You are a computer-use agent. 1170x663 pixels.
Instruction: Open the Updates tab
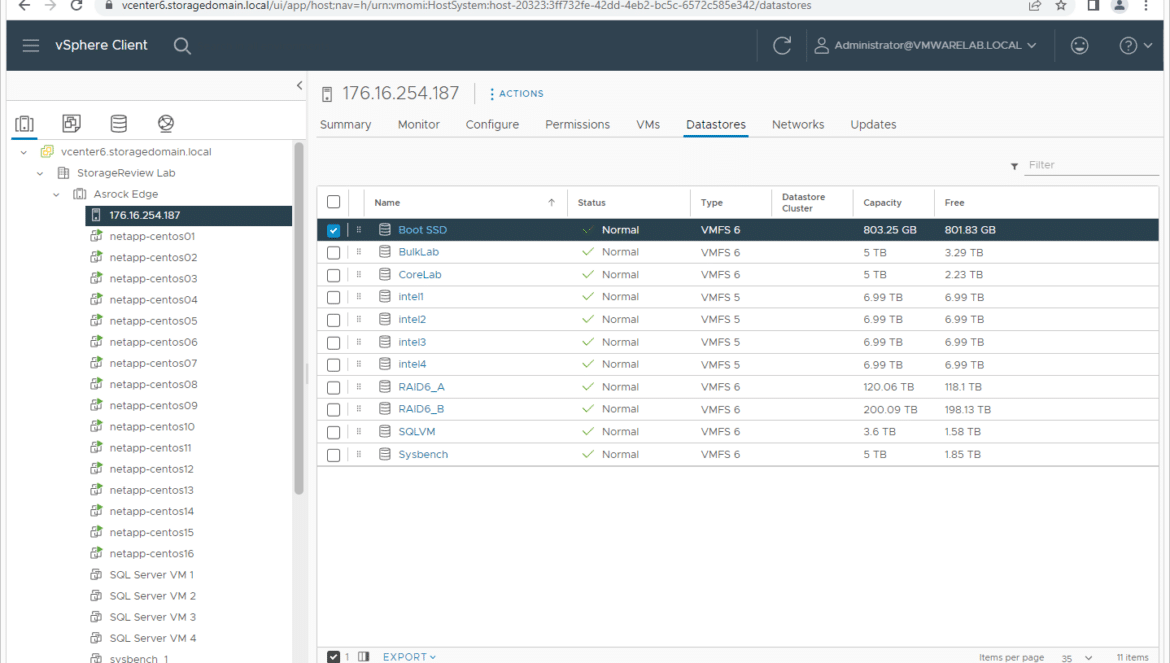873,125
